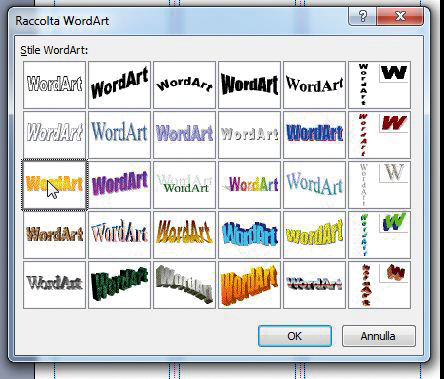Screen dimensions: 444x379
Task: Choose the pink-blue serif wavy WordArt style
Action: [120, 235]
